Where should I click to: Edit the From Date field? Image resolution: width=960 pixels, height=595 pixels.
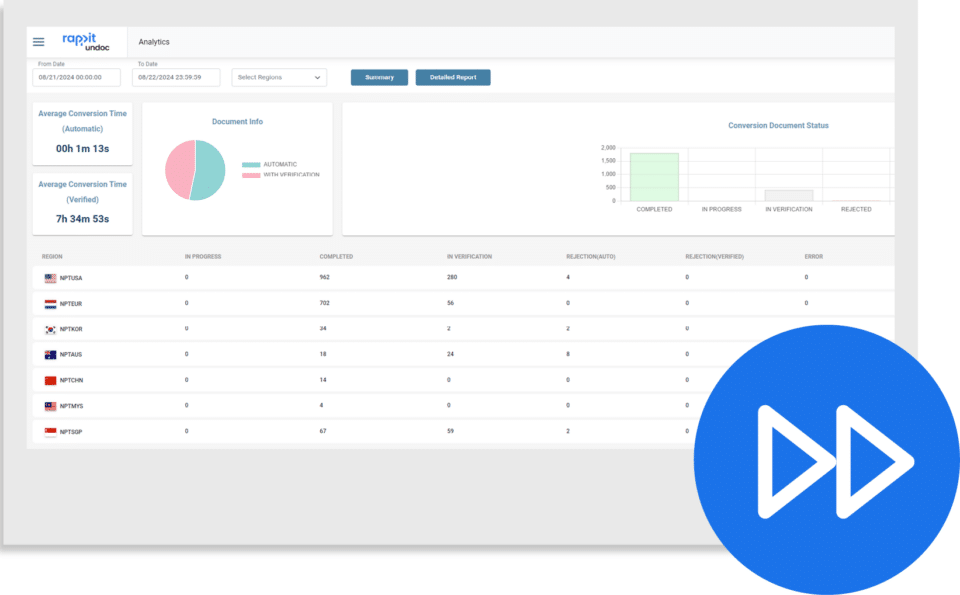pyautogui.click(x=77, y=77)
